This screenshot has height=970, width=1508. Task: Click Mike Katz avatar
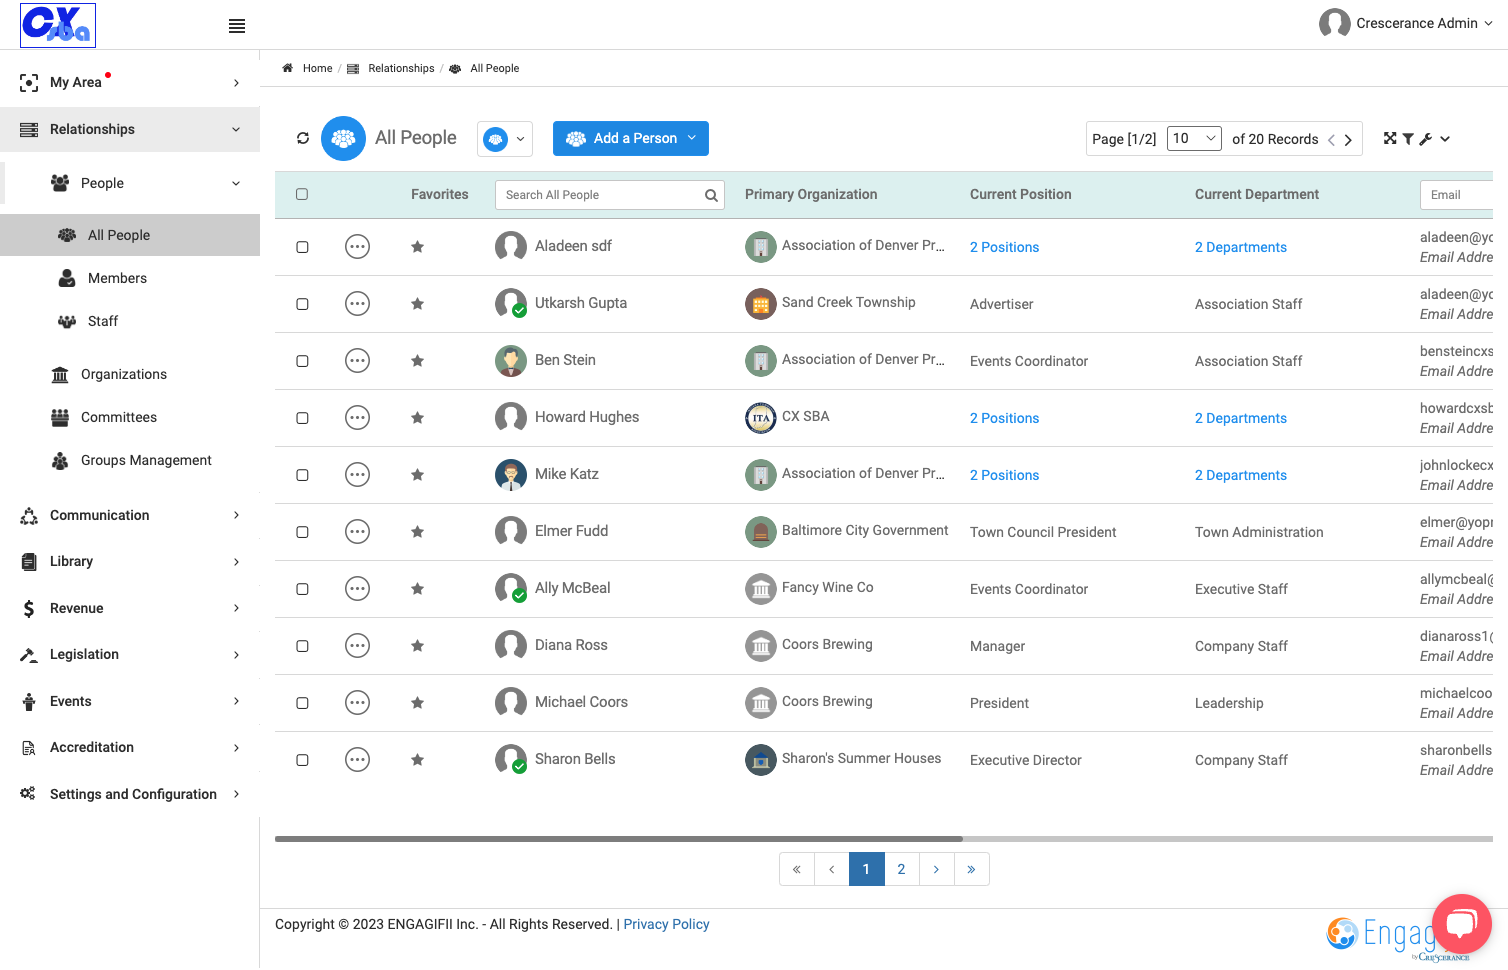pos(511,474)
